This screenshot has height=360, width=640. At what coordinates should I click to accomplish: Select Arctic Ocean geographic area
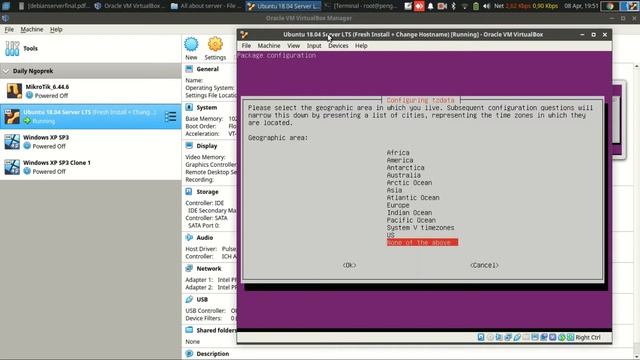click(409, 183)
